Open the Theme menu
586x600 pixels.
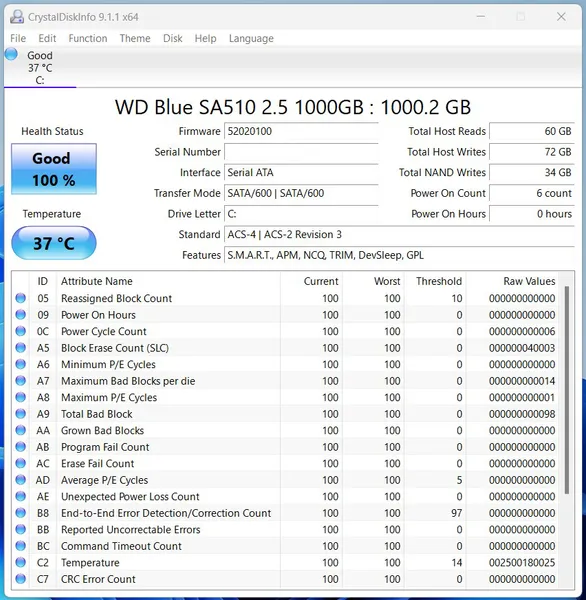(135, 38)
